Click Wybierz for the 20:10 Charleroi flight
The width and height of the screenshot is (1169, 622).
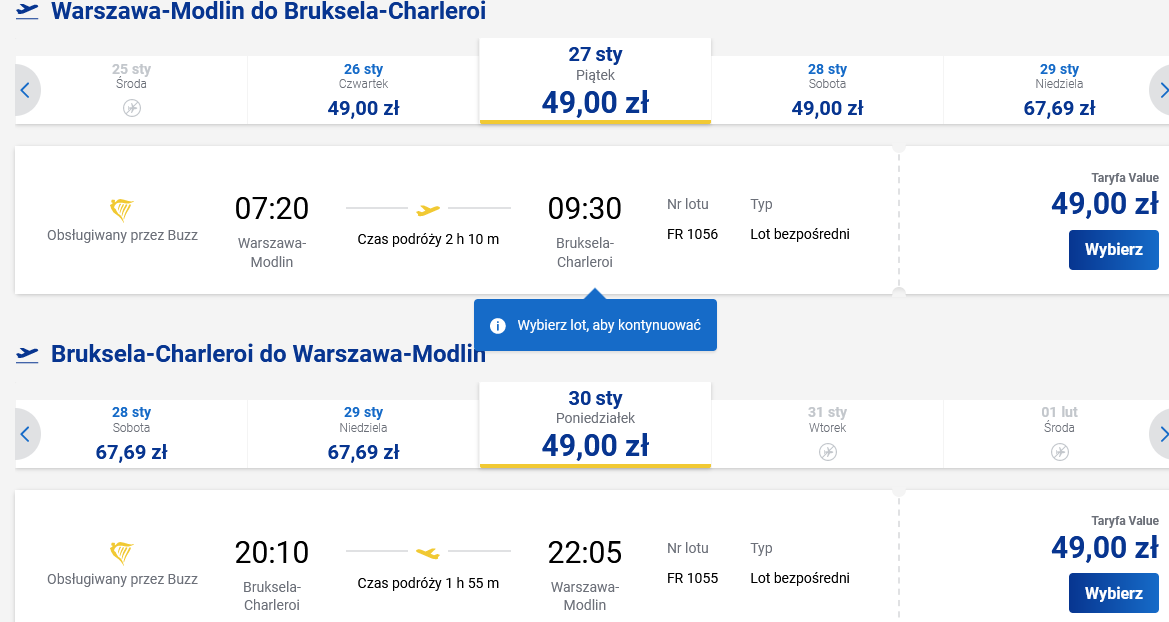tap(1113, 594)
